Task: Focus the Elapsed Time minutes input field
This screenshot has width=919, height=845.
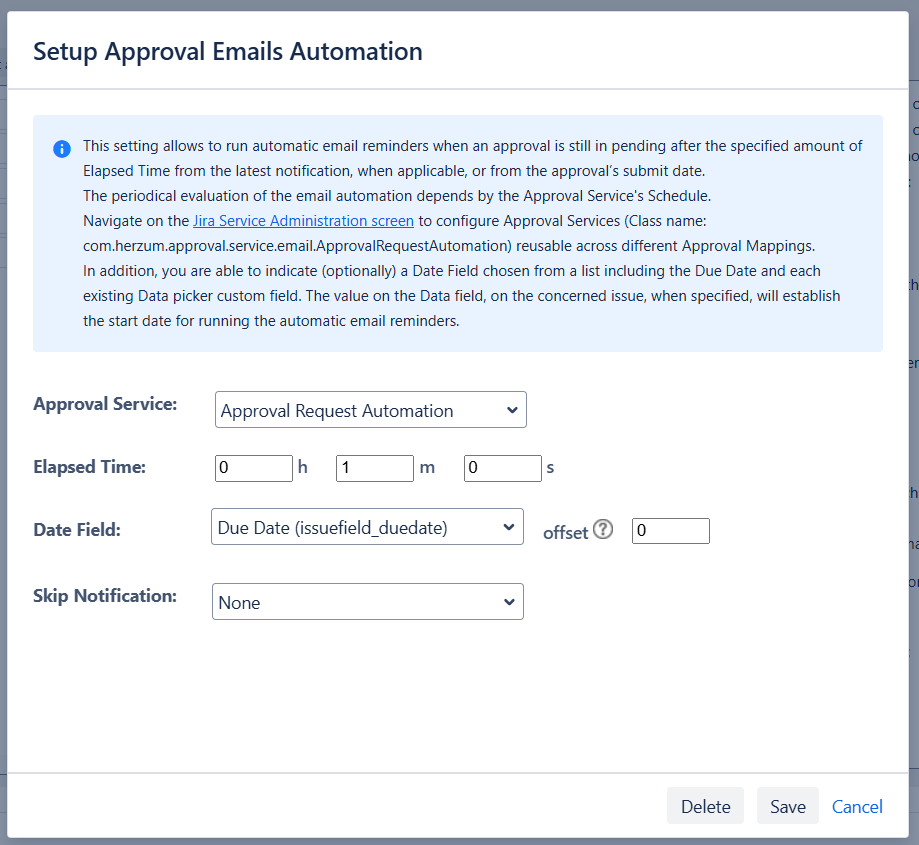Action: click(374, 468)
